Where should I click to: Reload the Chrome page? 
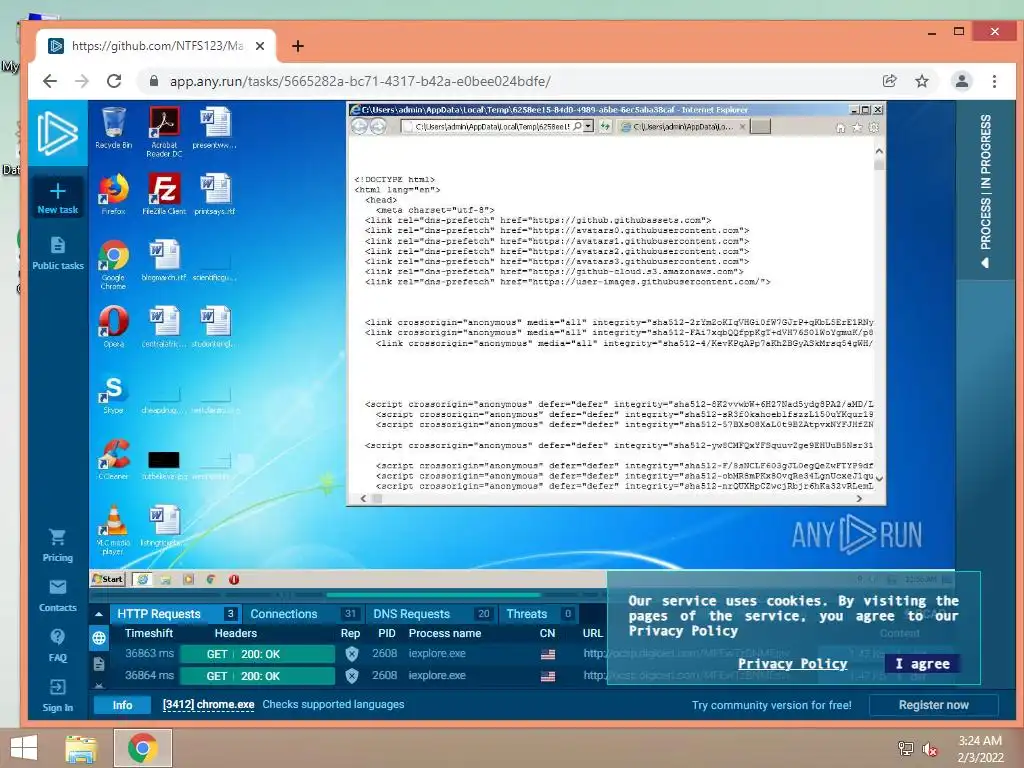[x=114, y=81]
